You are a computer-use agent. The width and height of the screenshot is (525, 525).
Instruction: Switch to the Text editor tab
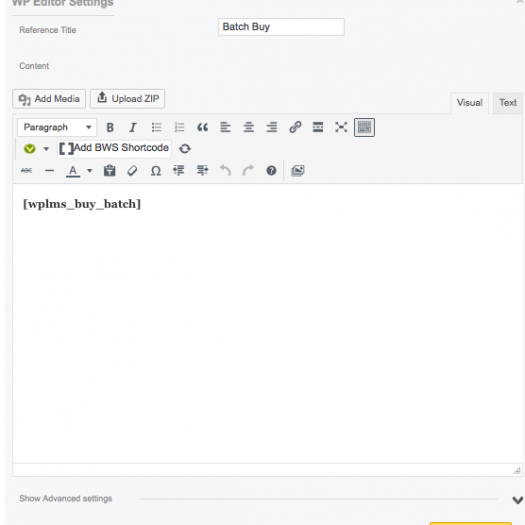click(508, 103)
